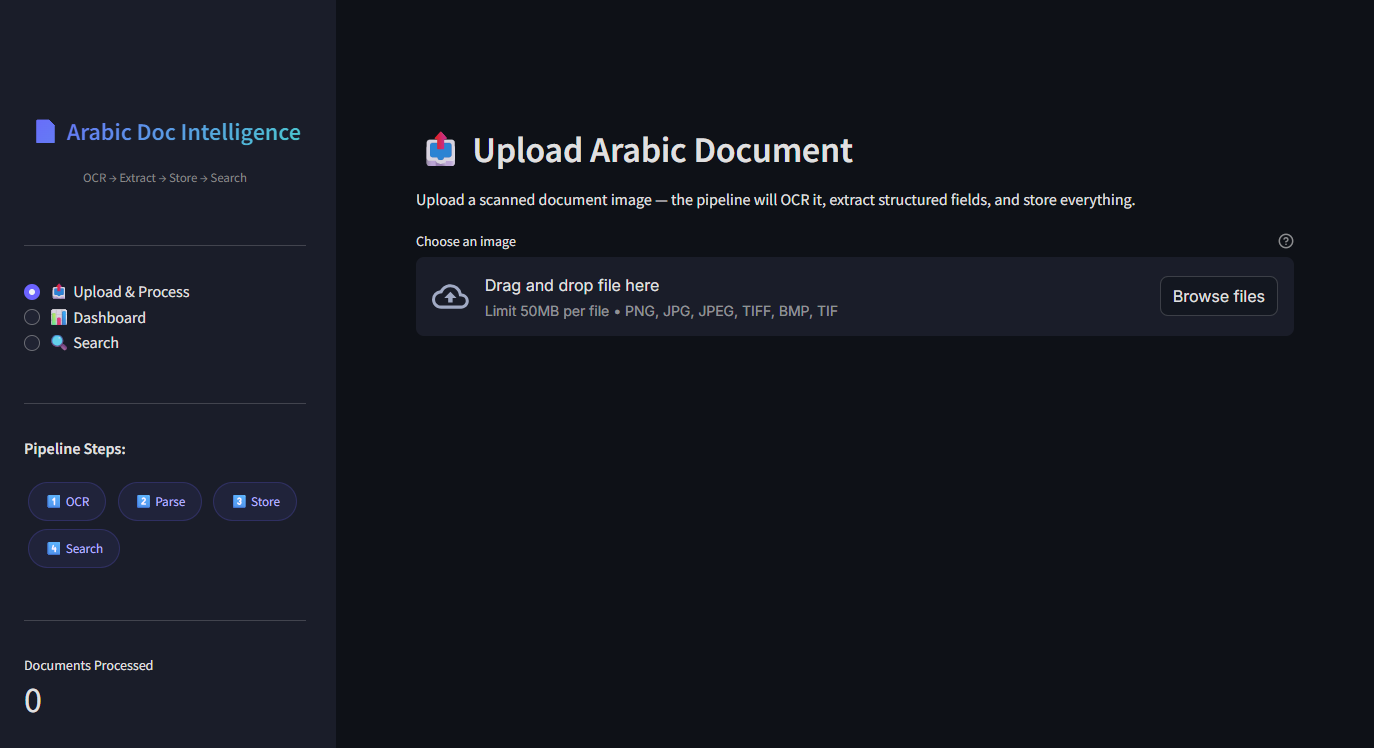Click the Search pipeline step chip

coord(74,549)
